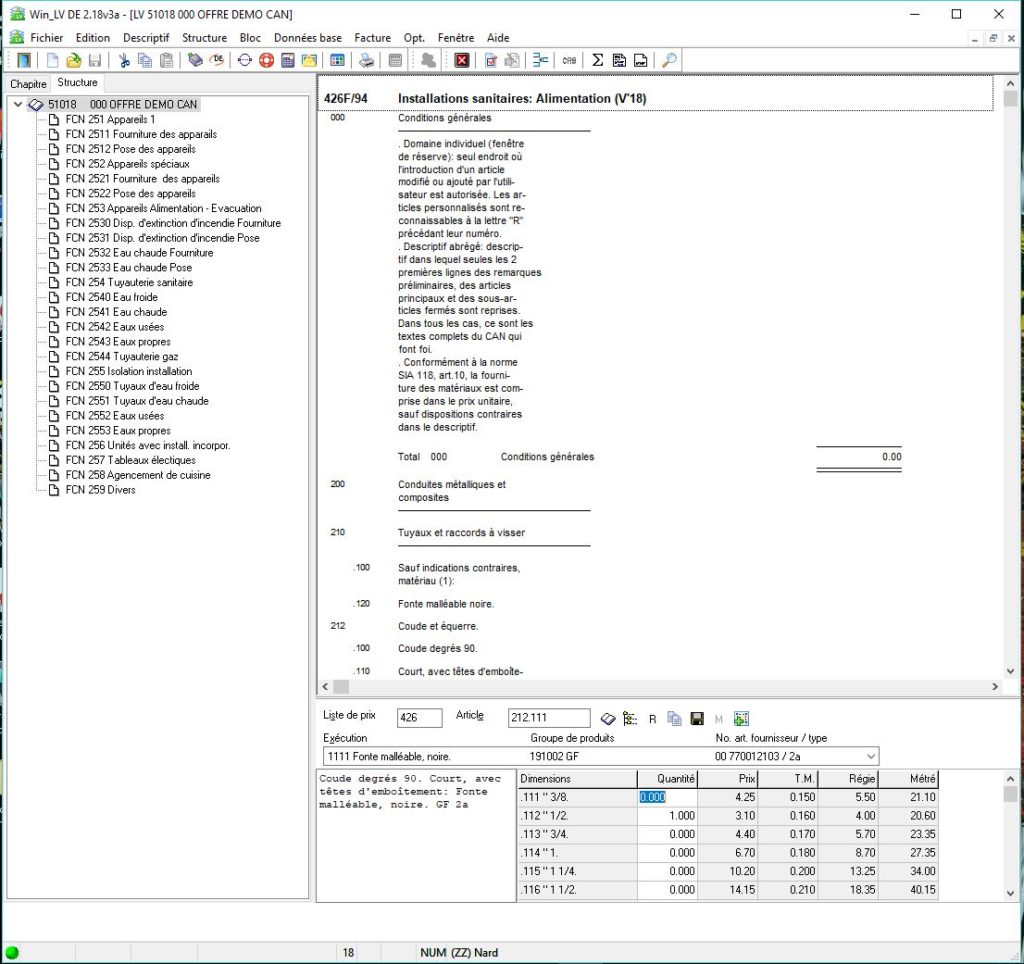
Task: Select FCN 251 Appareils 1 in tree
Action: [110, 120]
